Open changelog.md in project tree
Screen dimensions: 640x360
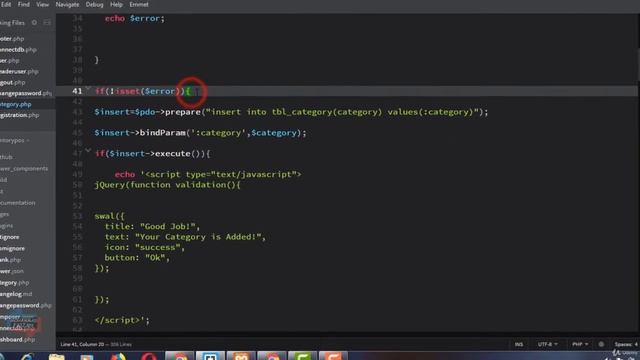tap(16, 294)
